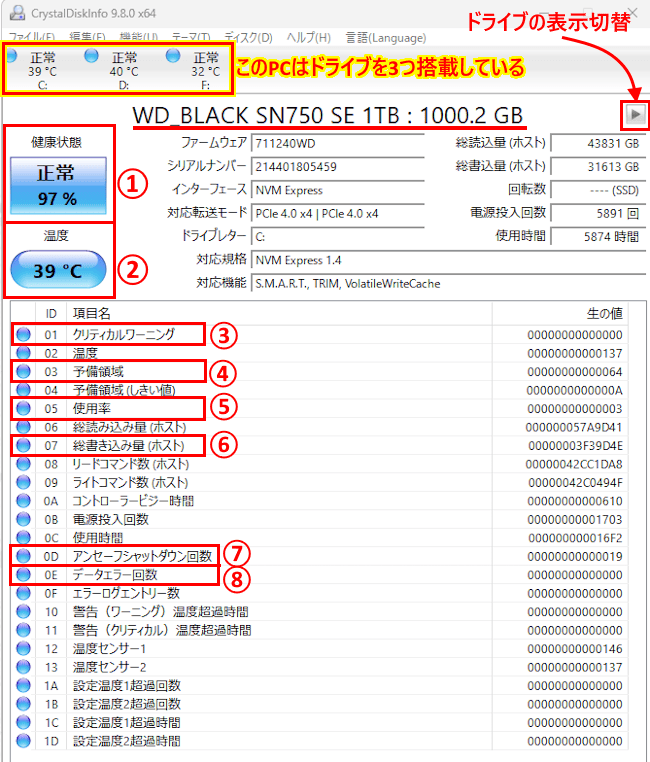This screenshot has height=762, width=650.
Task: Click status orb for 警告（ワーニング）温度超過時間 row
Action: [x=23, y=611]
